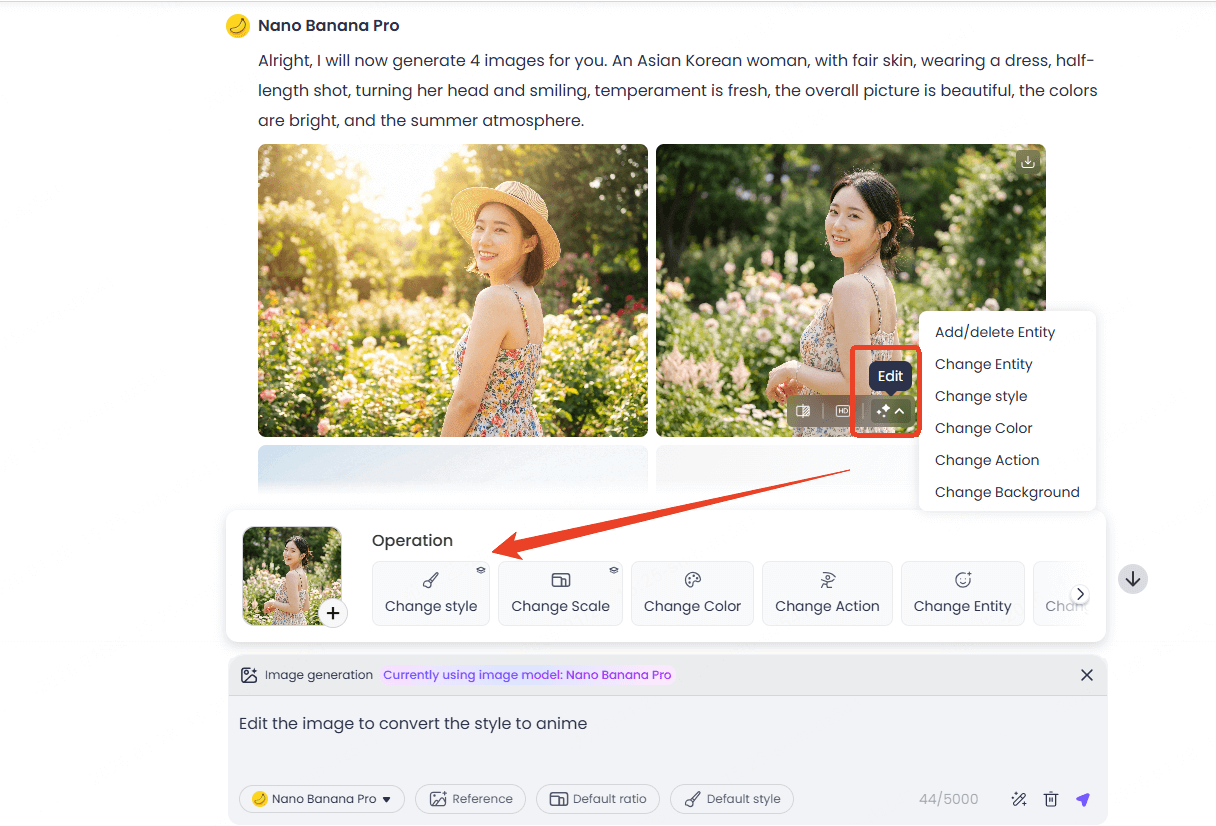1216x826 pixels.
Task: Click the download icon on the second image
Action: (1027, 161)
